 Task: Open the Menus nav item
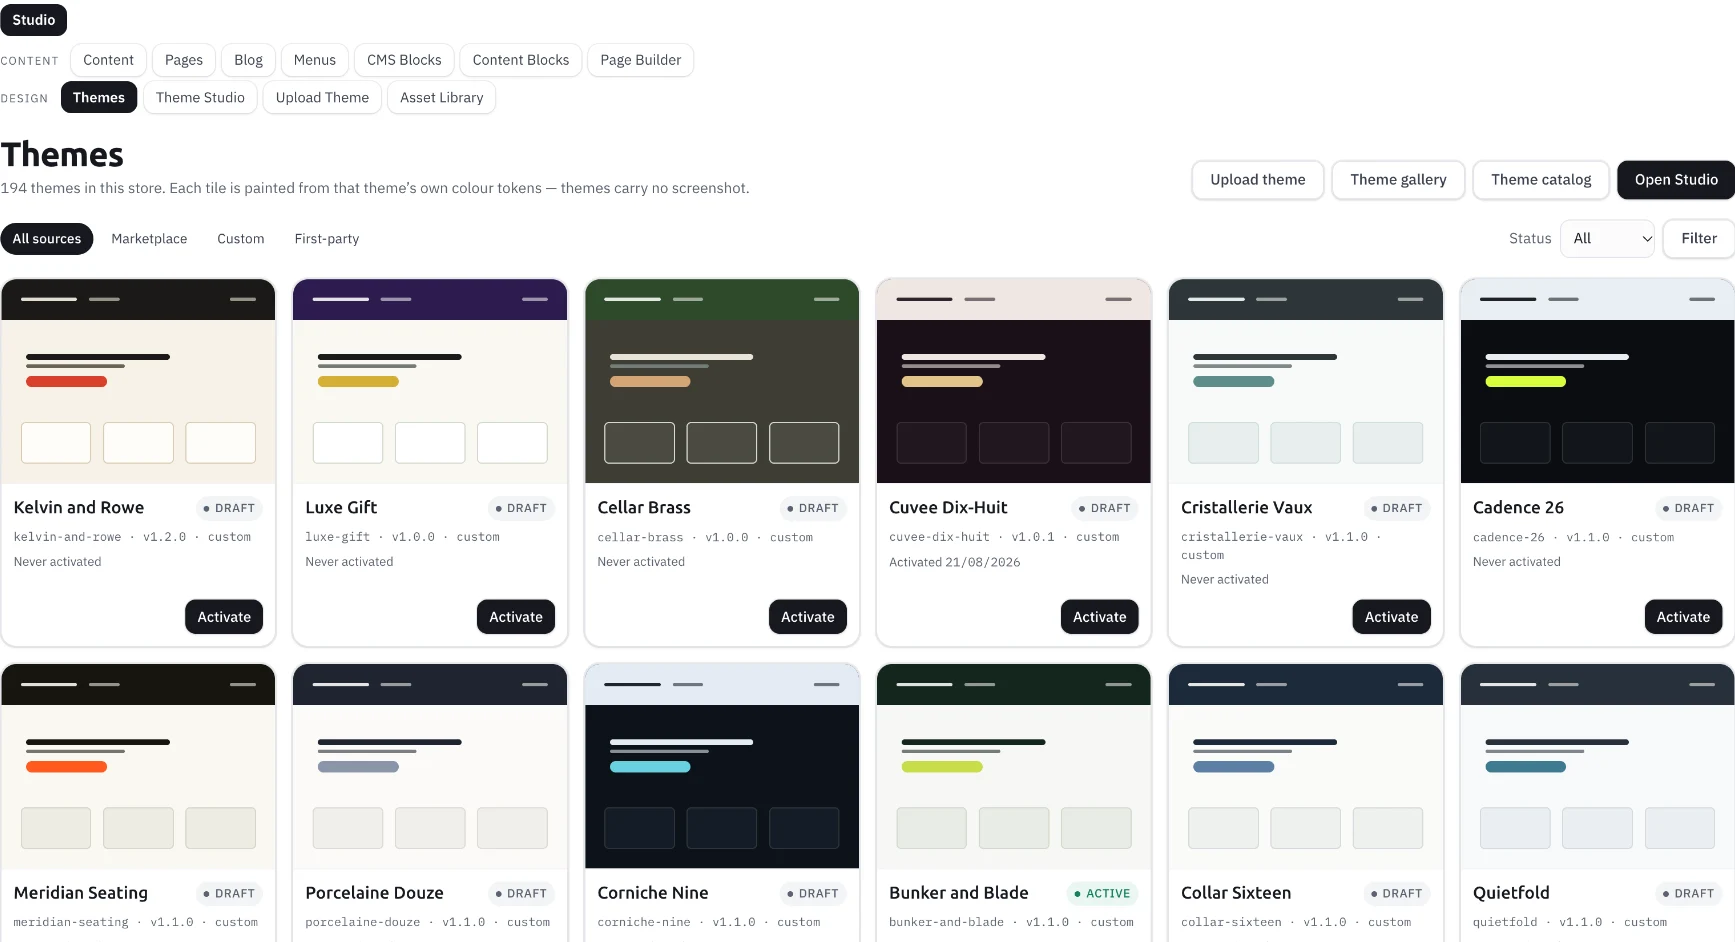coord(314,60)
